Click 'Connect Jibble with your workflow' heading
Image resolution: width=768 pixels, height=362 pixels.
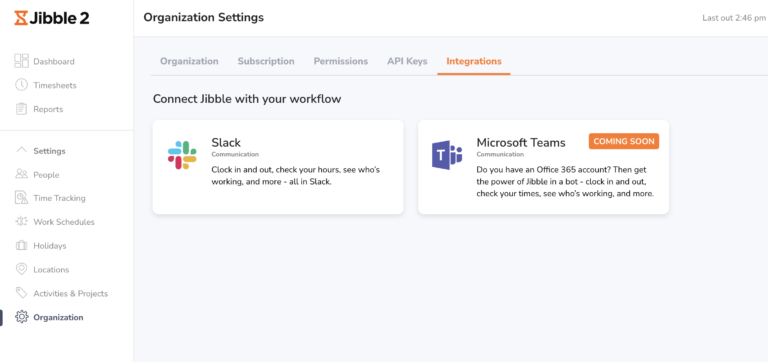tap(247, 99)
